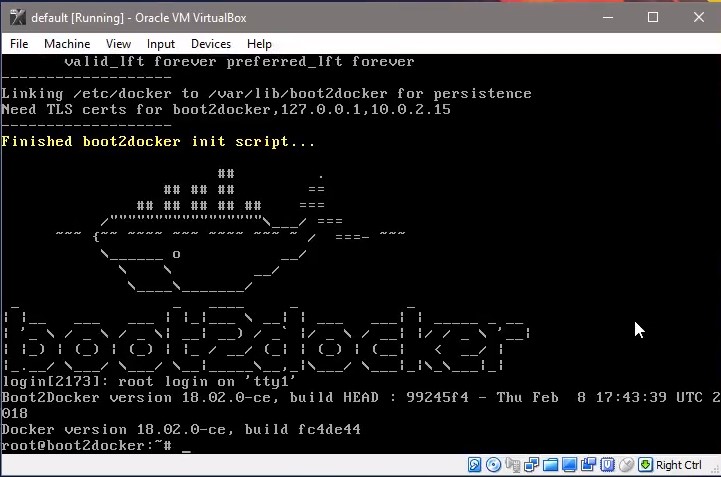Image resolution: width=721 pixels, height=477 pixels.
Task: Close the VirtualBox VM window
Action: click(x=699, y=17)
